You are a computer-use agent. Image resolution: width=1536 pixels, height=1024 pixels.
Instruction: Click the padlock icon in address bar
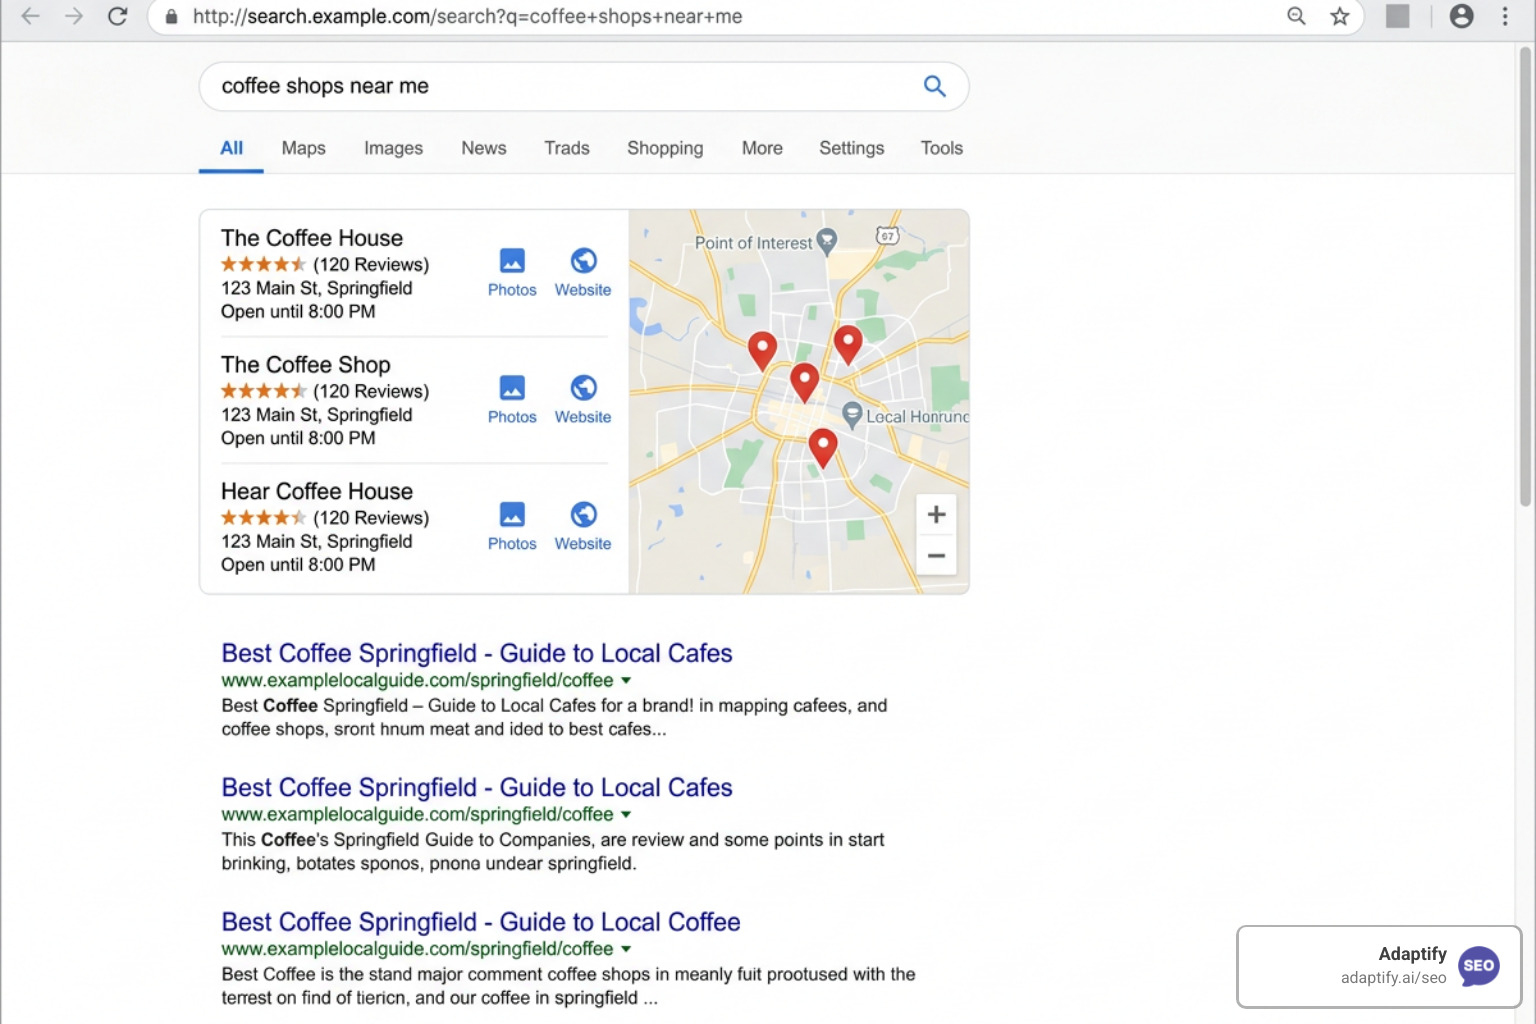tap(171, 16)
